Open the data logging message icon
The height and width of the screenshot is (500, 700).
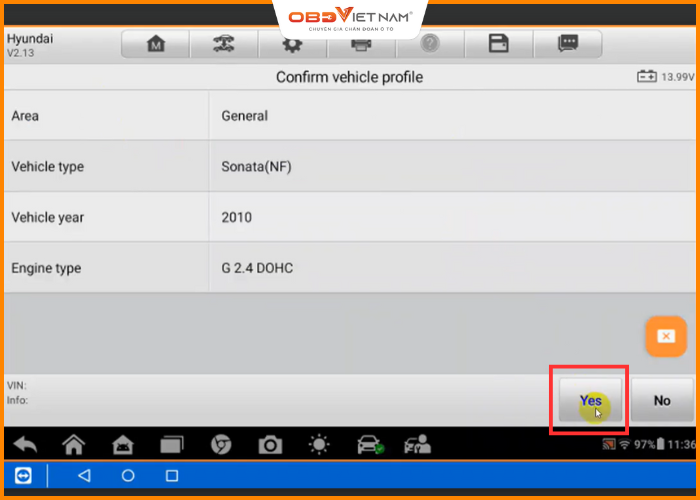[x=568, y=44]
